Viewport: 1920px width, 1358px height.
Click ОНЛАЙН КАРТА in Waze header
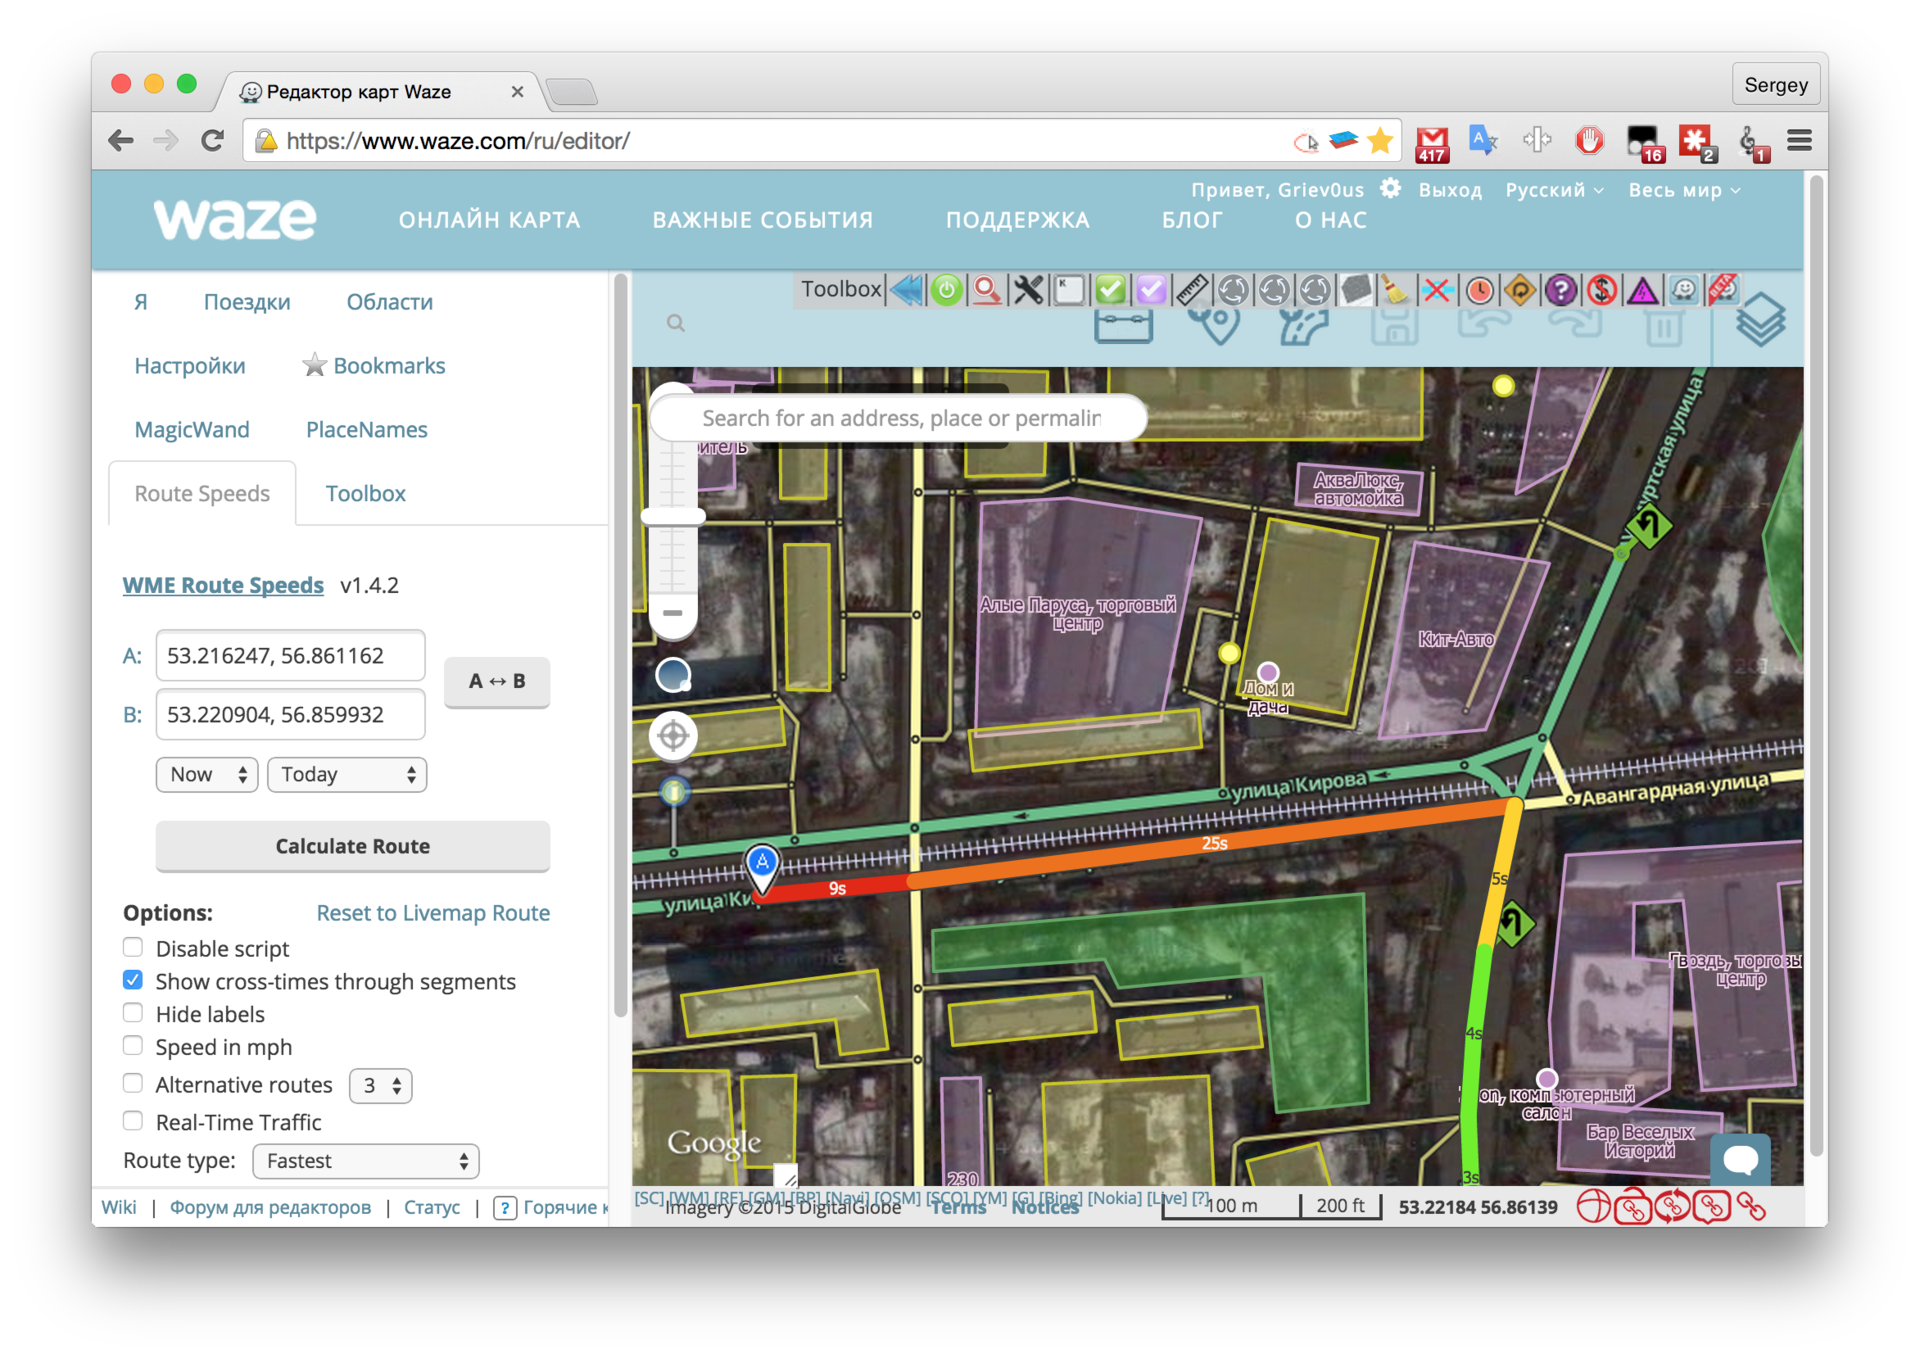point(489,220)
